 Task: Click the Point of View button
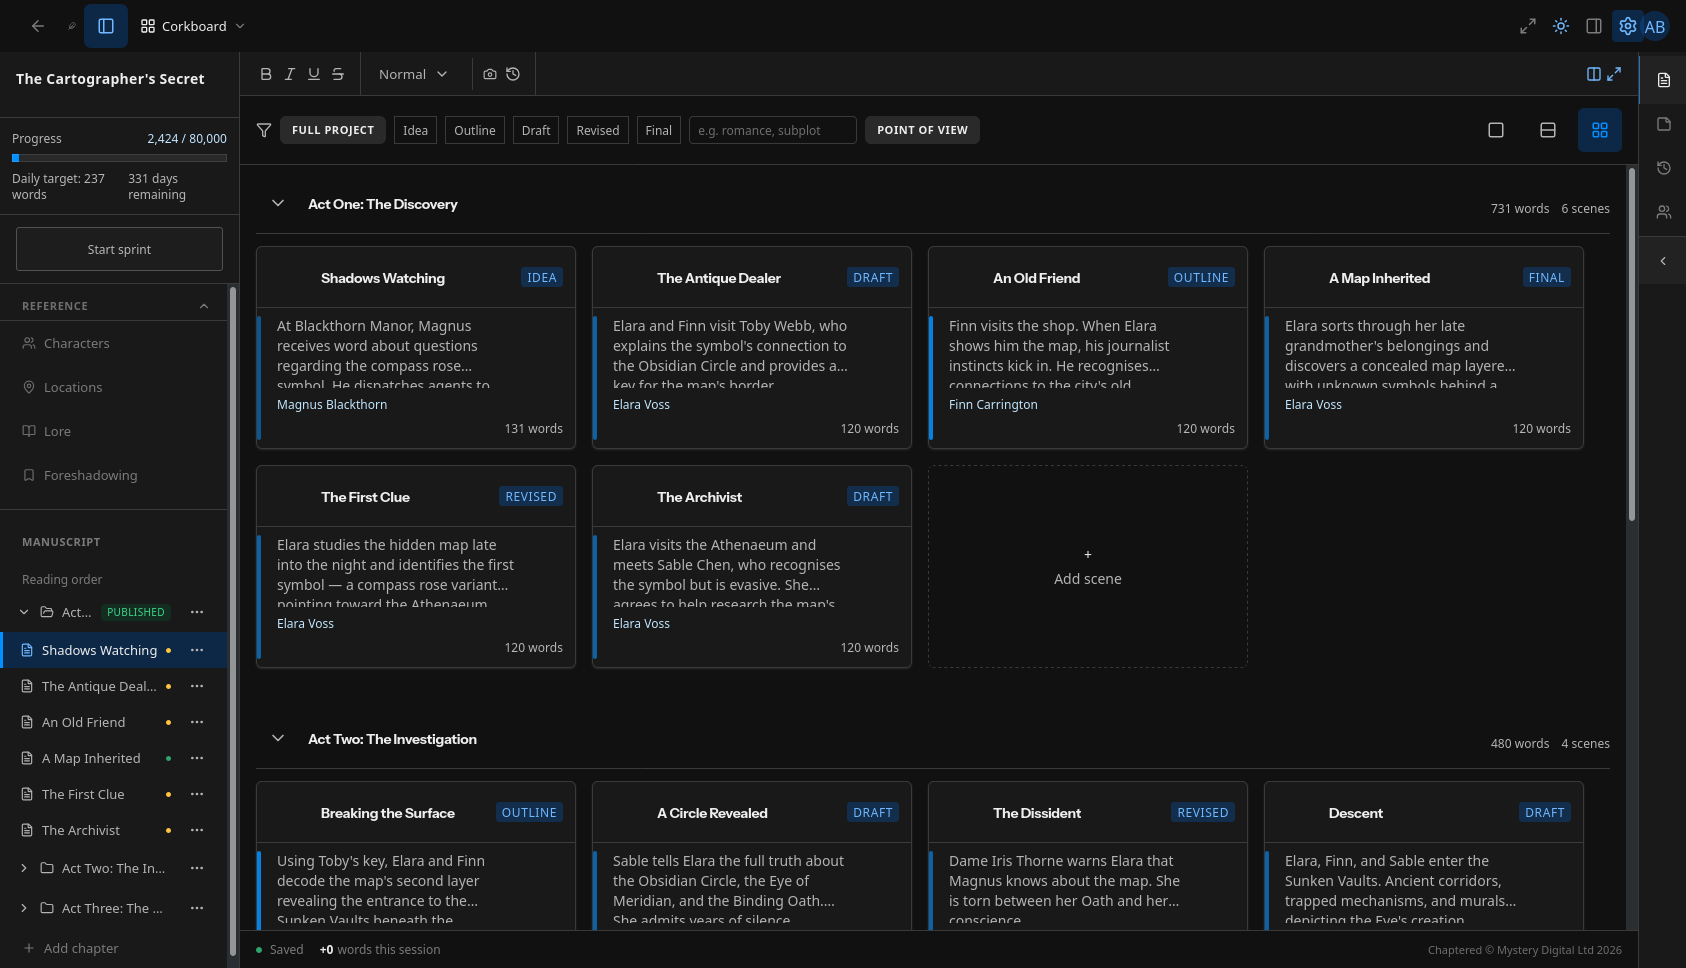coord(922,130)
